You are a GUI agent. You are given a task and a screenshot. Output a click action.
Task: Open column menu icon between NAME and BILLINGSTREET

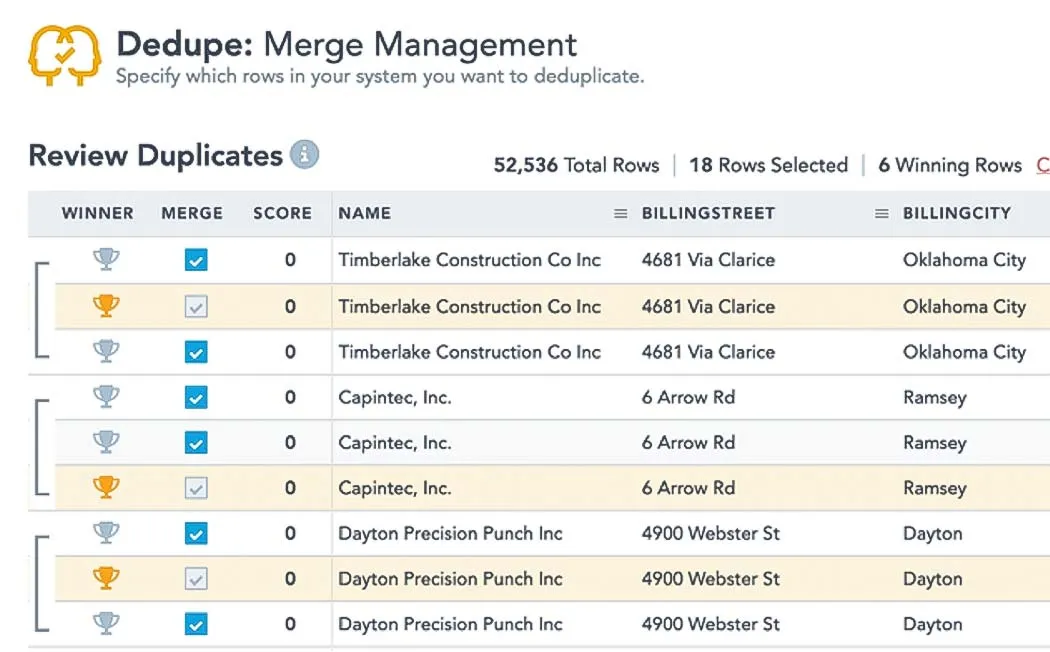(621, 214)
